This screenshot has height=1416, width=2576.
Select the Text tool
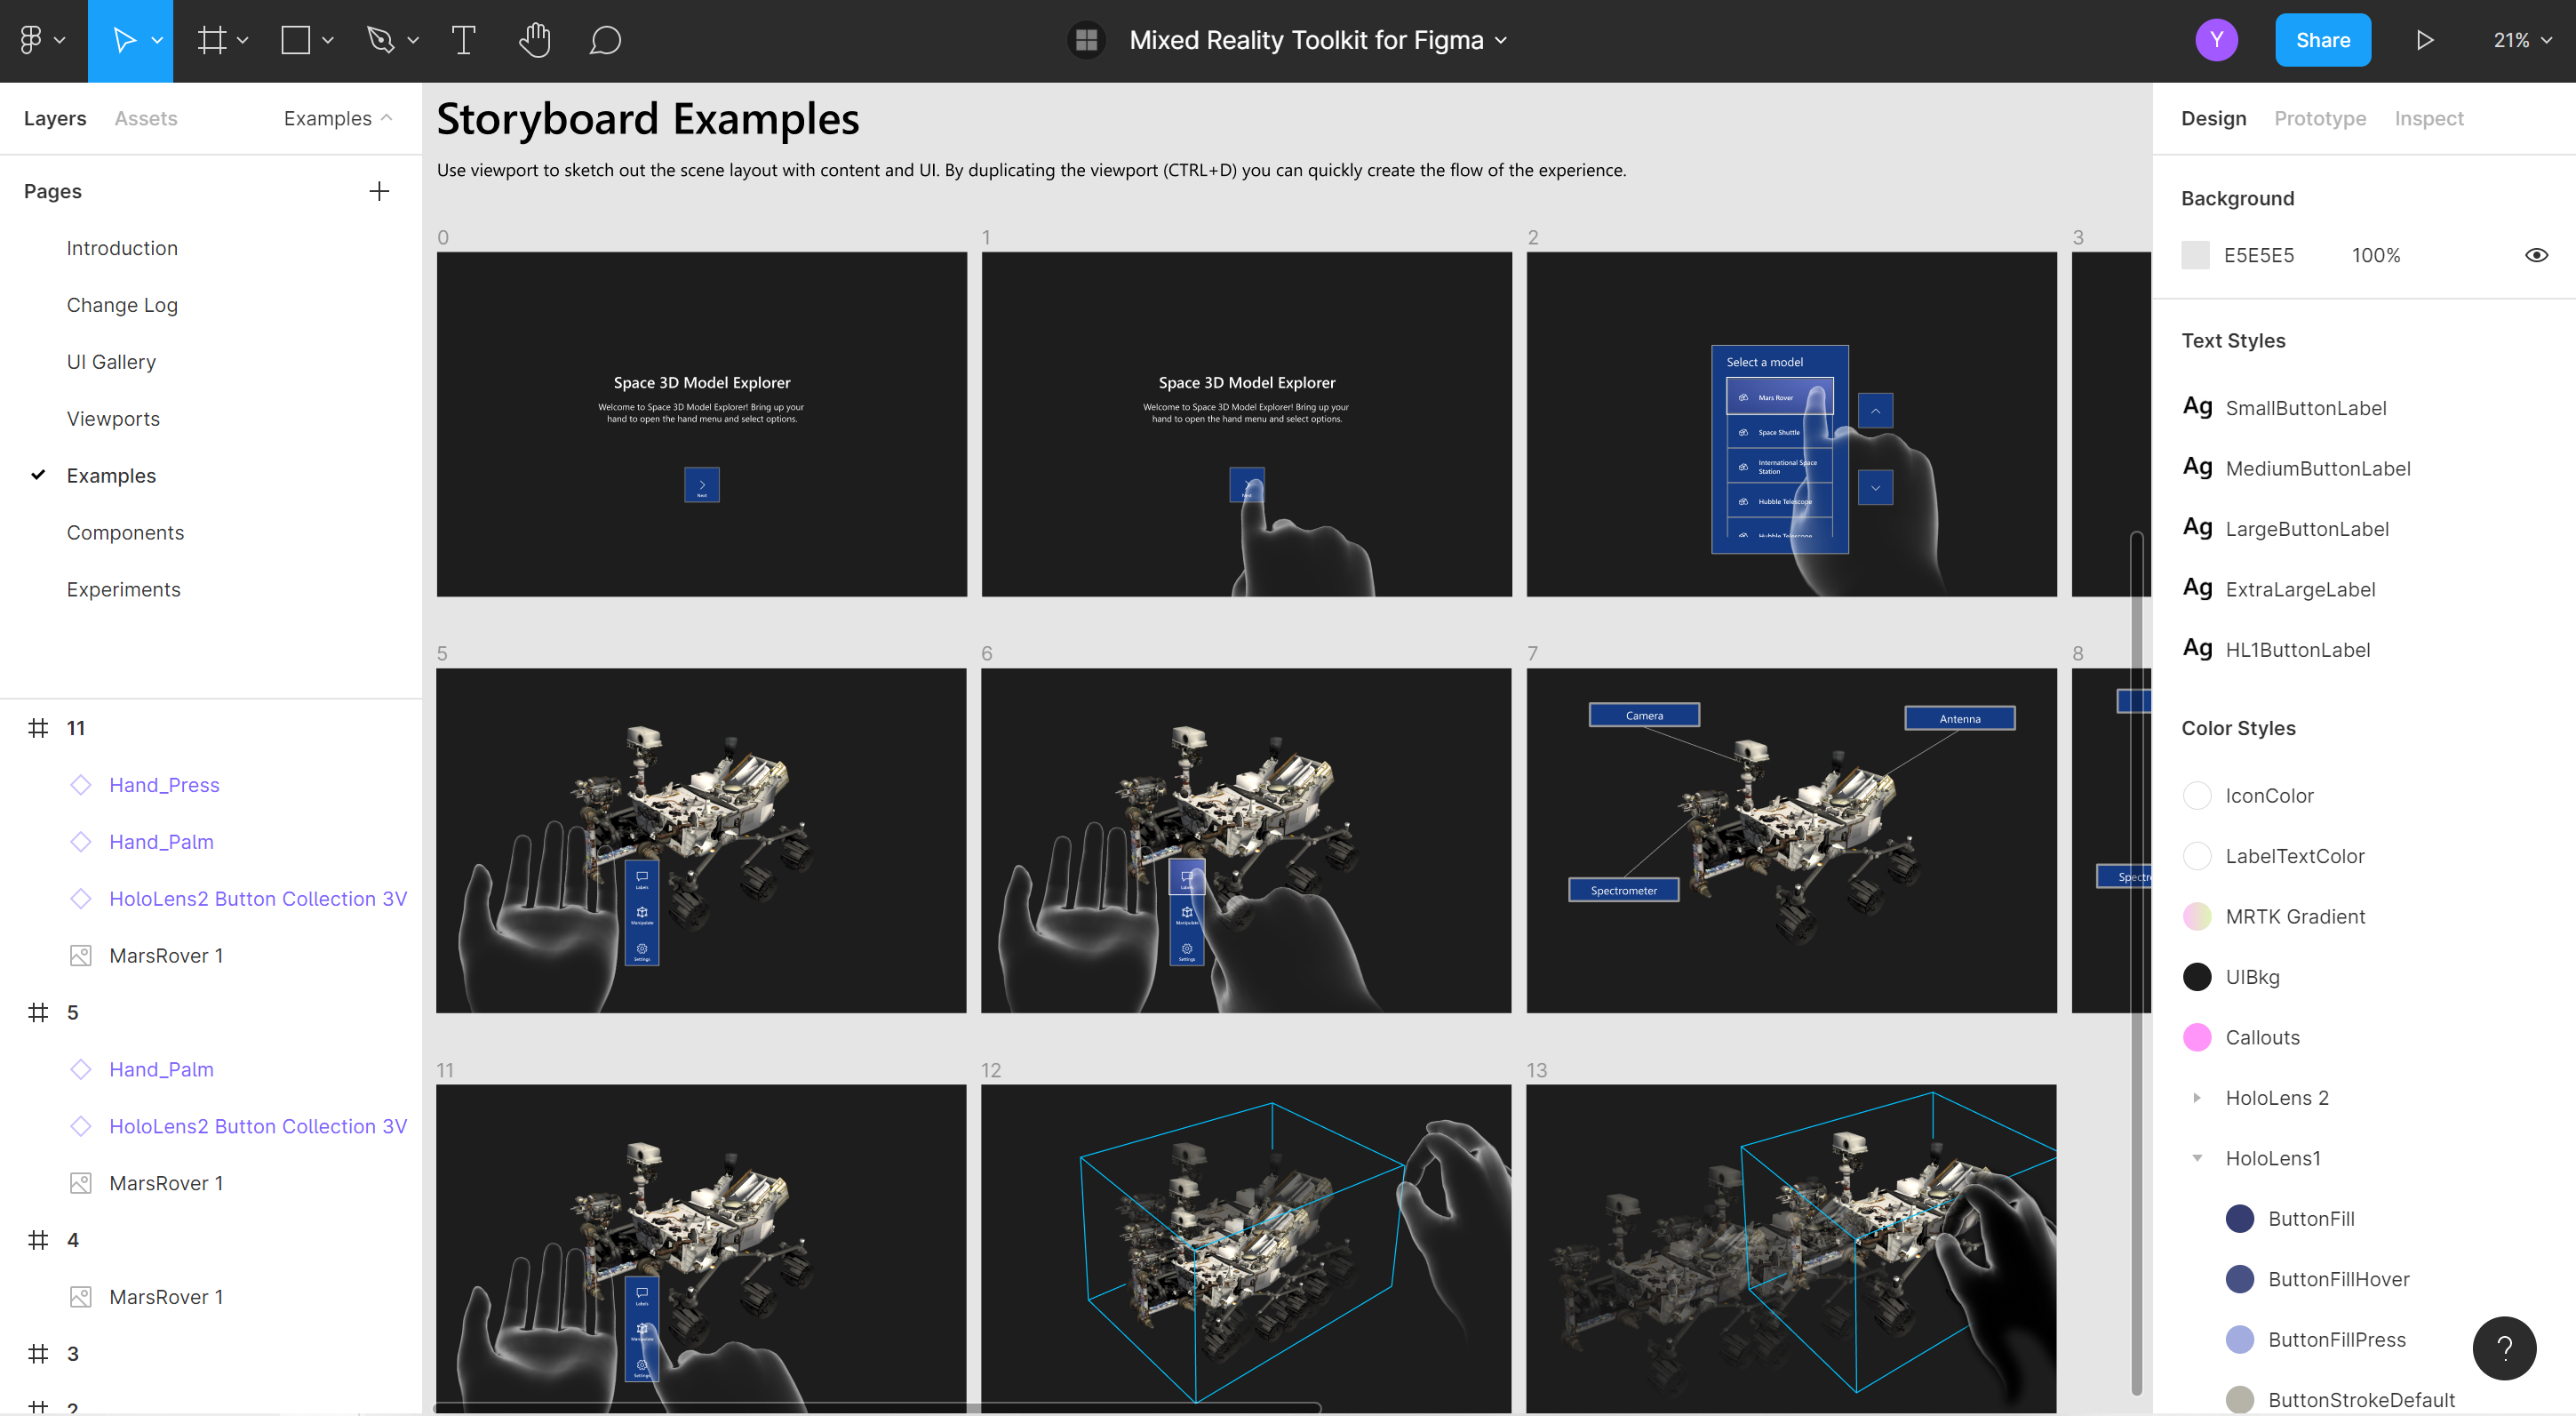pyautogui.click(x=464, y=40)
